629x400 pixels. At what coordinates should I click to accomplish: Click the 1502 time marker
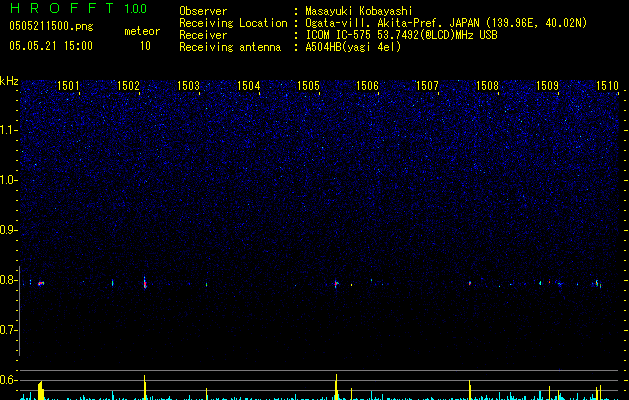pos(128,85)
